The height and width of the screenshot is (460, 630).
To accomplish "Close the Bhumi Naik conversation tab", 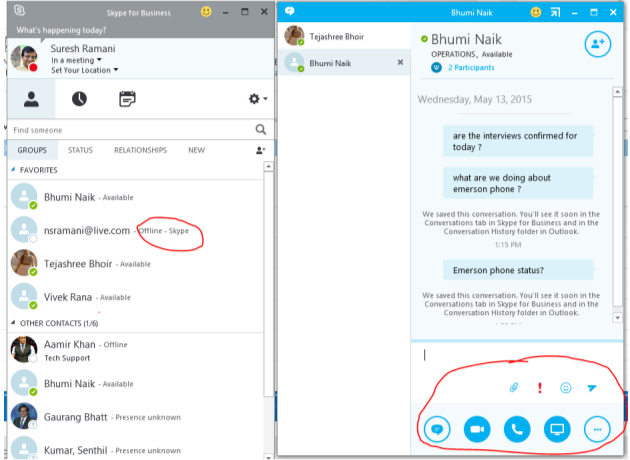I will [400, 62].
